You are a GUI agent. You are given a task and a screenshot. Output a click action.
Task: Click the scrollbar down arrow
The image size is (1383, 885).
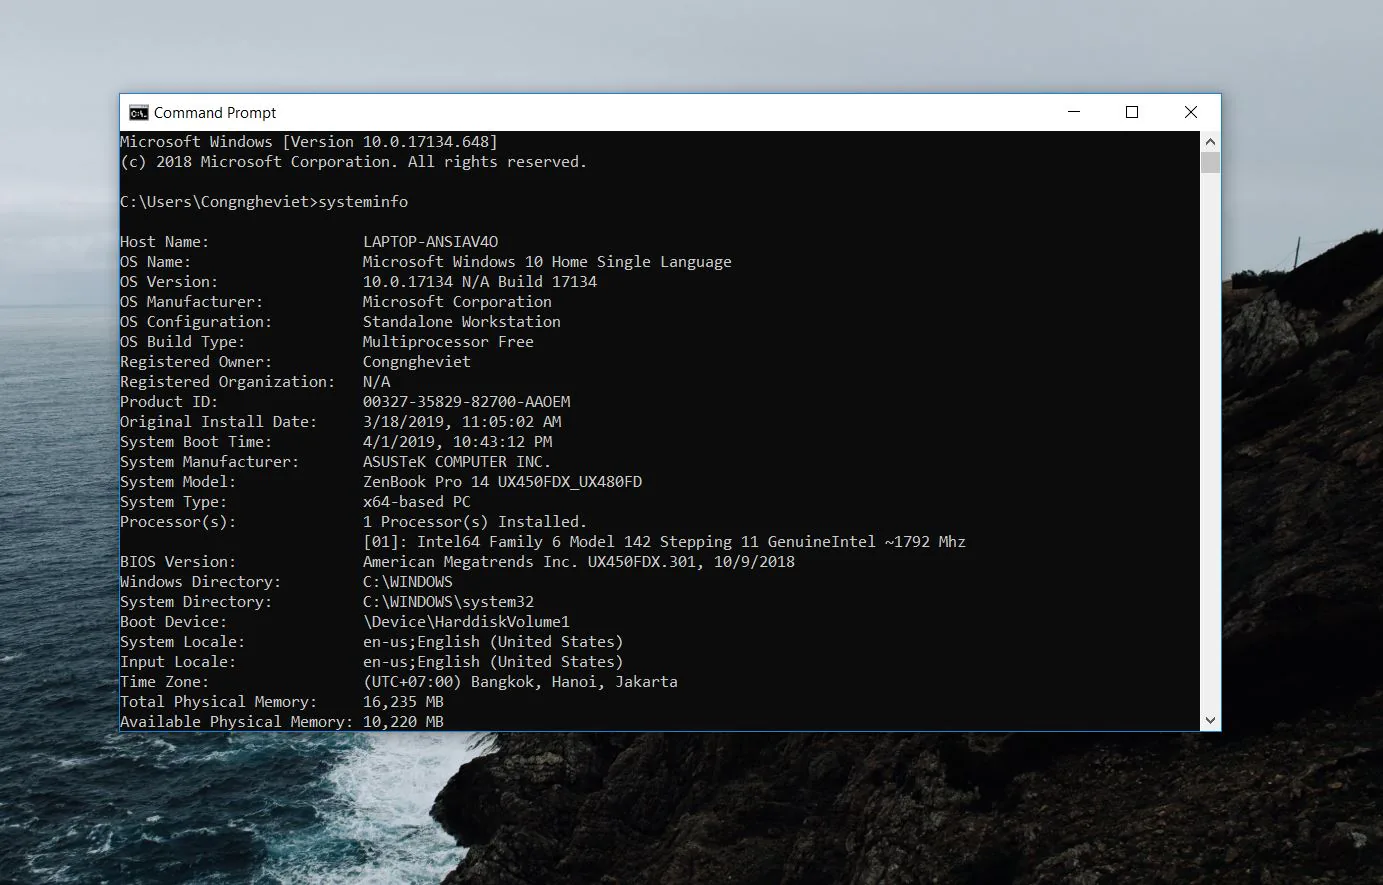coord(1210,720)
